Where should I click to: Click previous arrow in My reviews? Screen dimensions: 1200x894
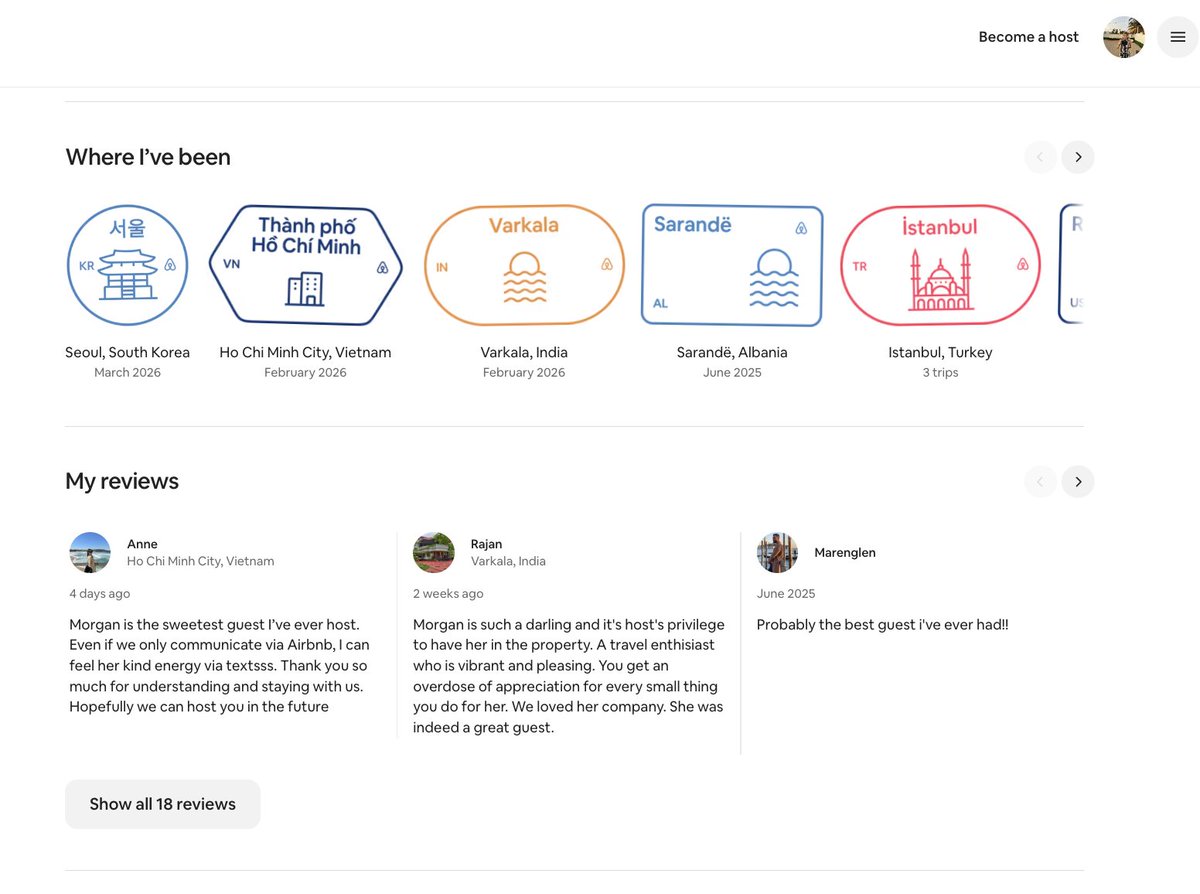pyautogui.click(x=1040, y=482)
